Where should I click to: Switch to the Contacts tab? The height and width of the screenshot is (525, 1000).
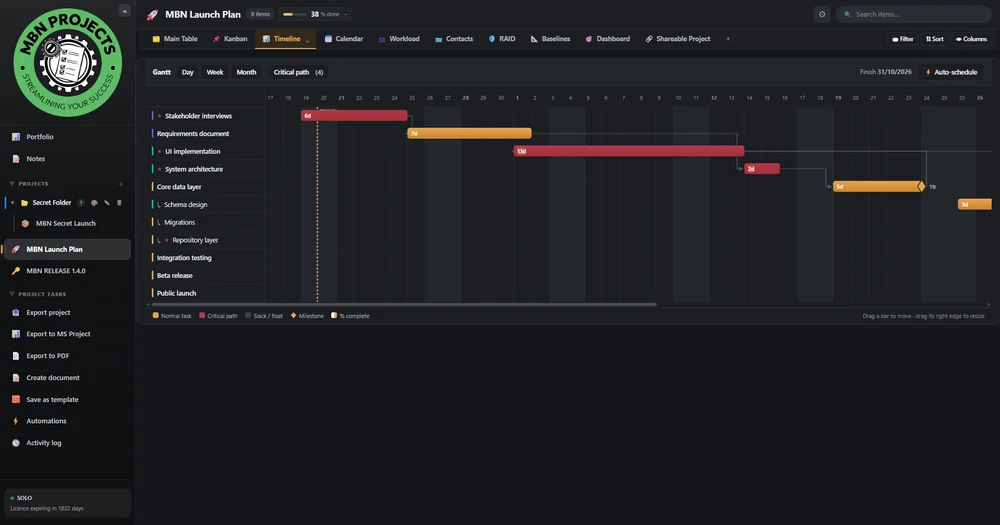[x=453, y=39]
